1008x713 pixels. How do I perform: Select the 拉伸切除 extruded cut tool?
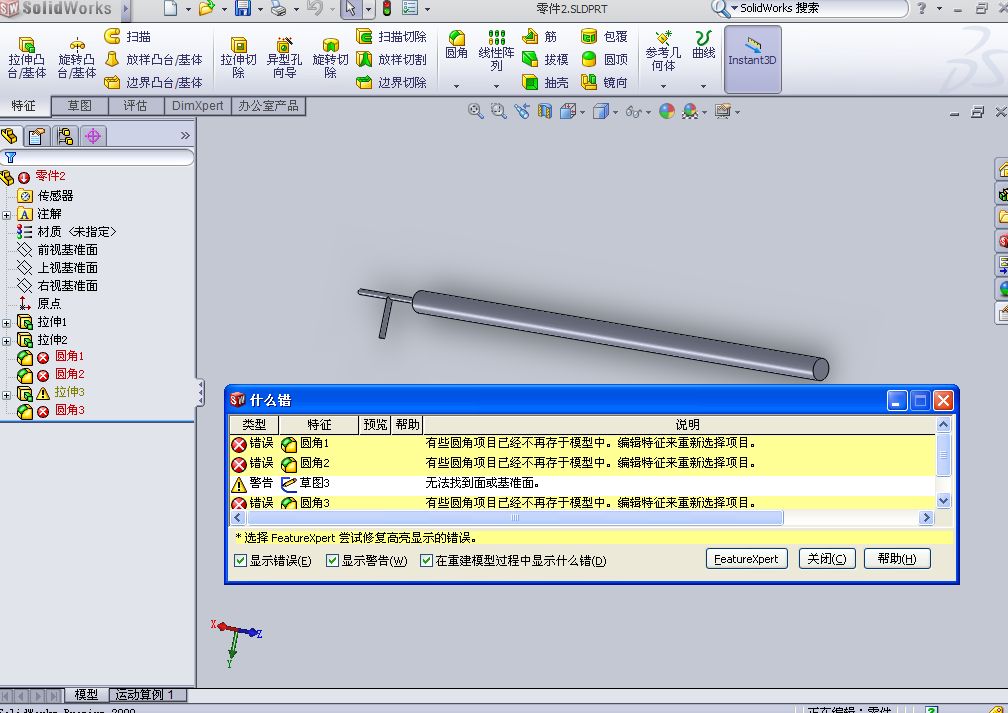(x=238, y=58)
